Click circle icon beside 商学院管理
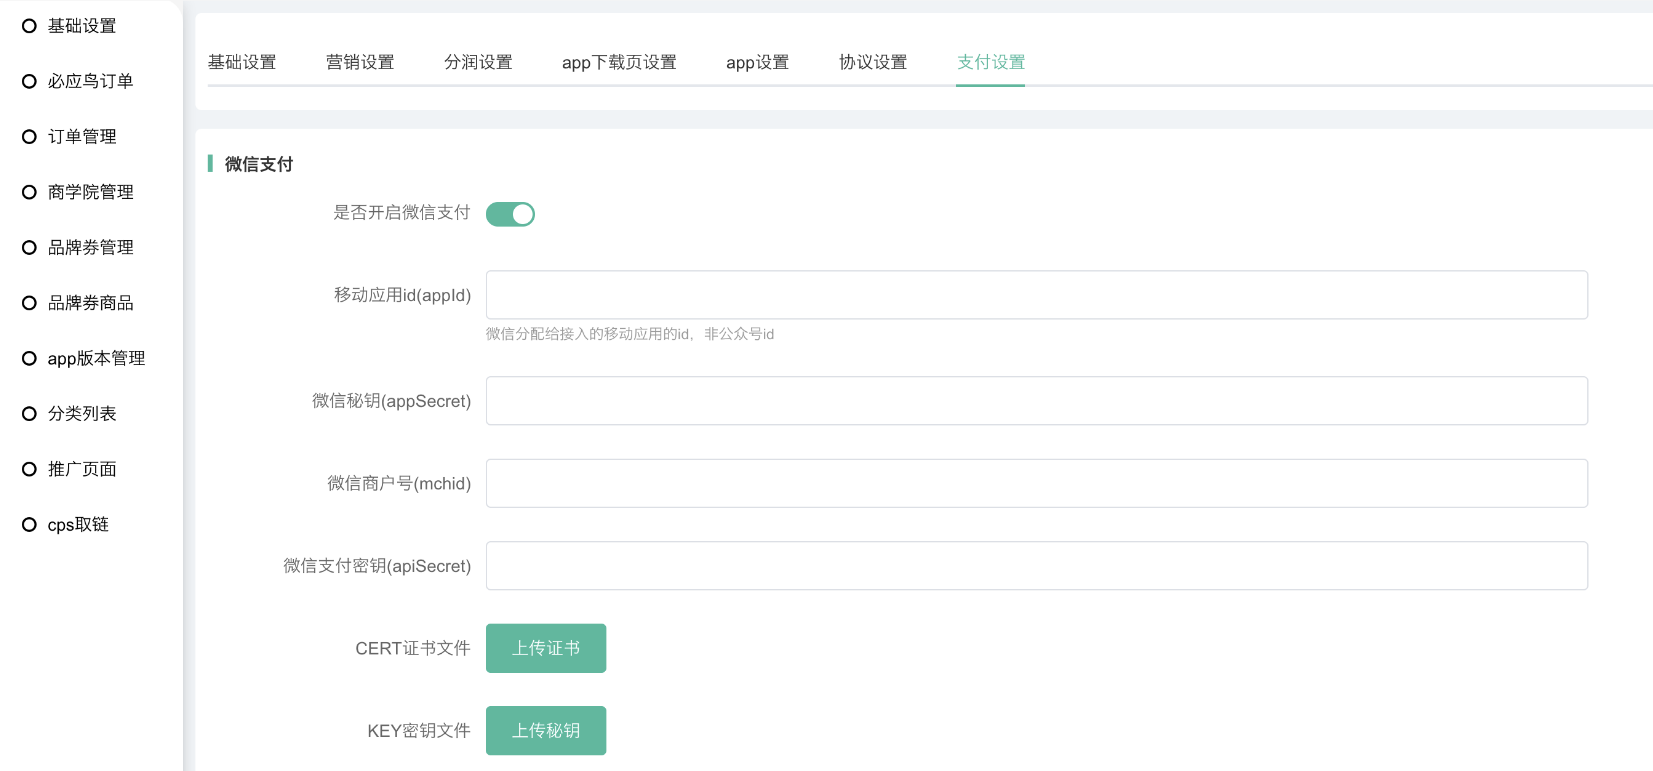1653x771 pixels. [29, 192]
